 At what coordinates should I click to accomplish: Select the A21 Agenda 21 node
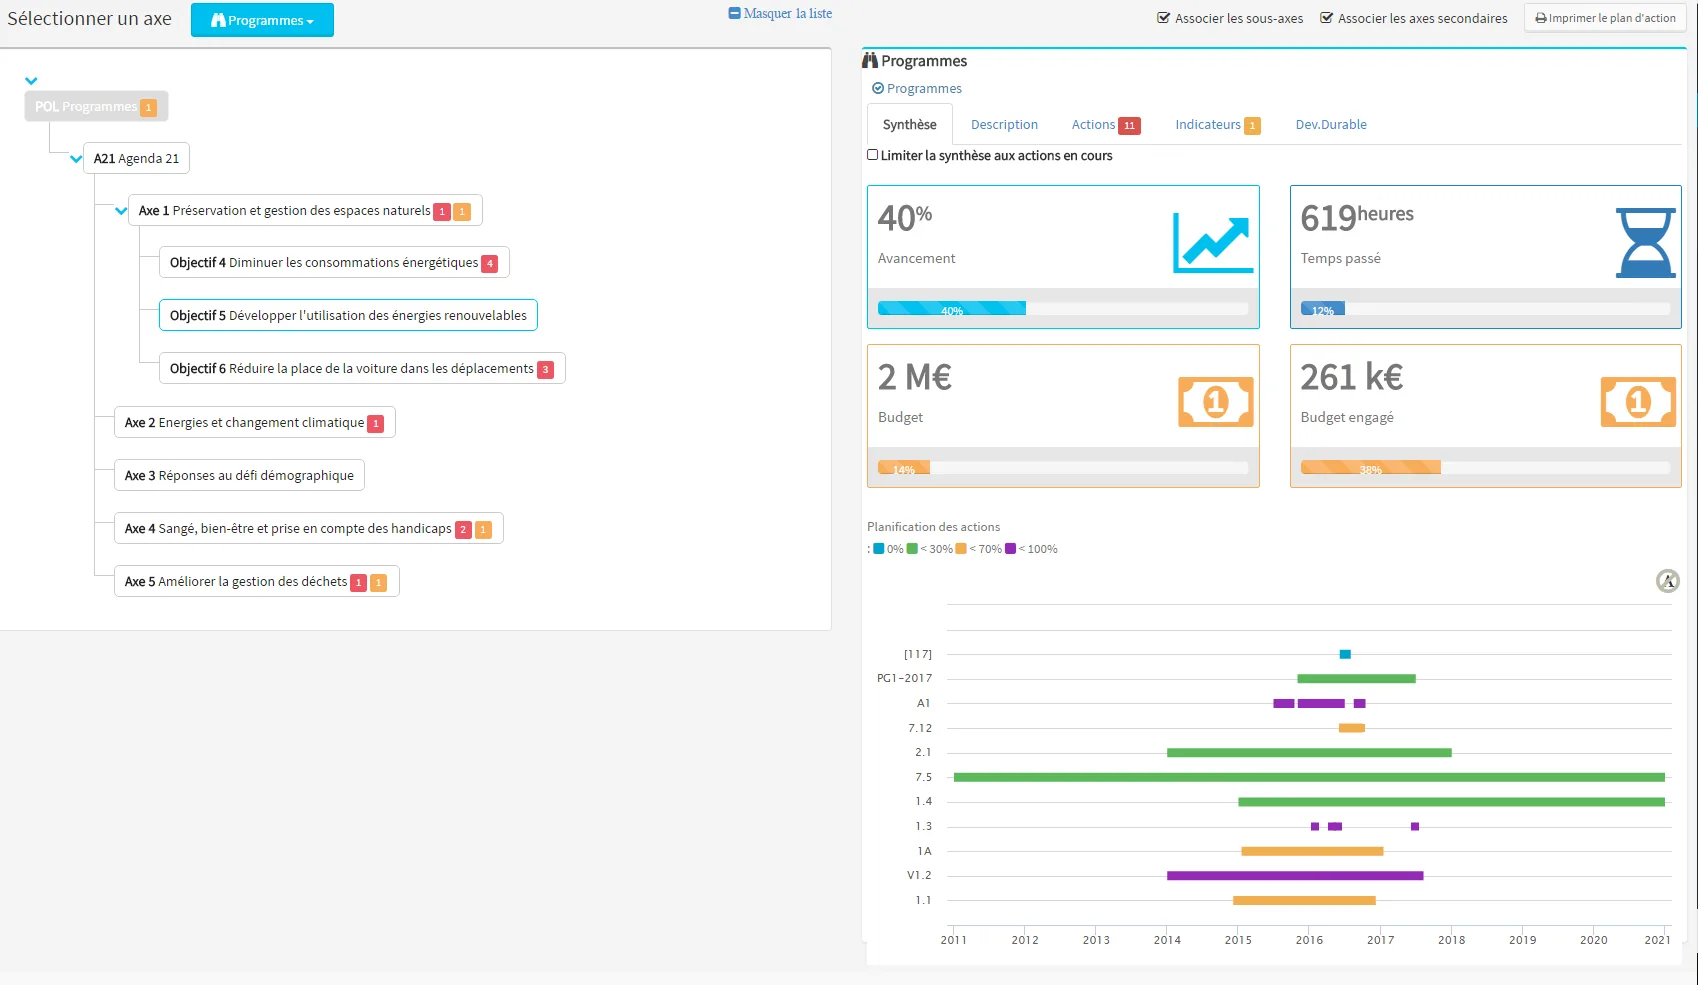tap(137, 159)
